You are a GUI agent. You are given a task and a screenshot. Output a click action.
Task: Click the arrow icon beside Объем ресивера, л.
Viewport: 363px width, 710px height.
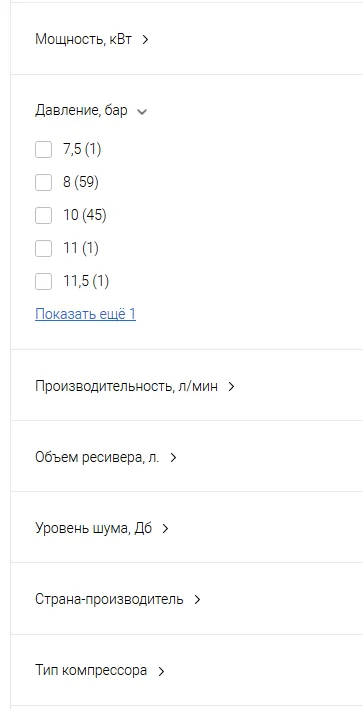coord(173,458)
